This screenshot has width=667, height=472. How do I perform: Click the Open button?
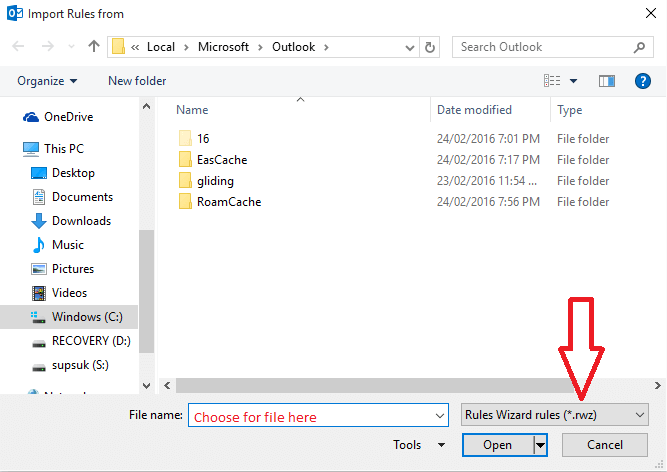[x=497, y=445]
